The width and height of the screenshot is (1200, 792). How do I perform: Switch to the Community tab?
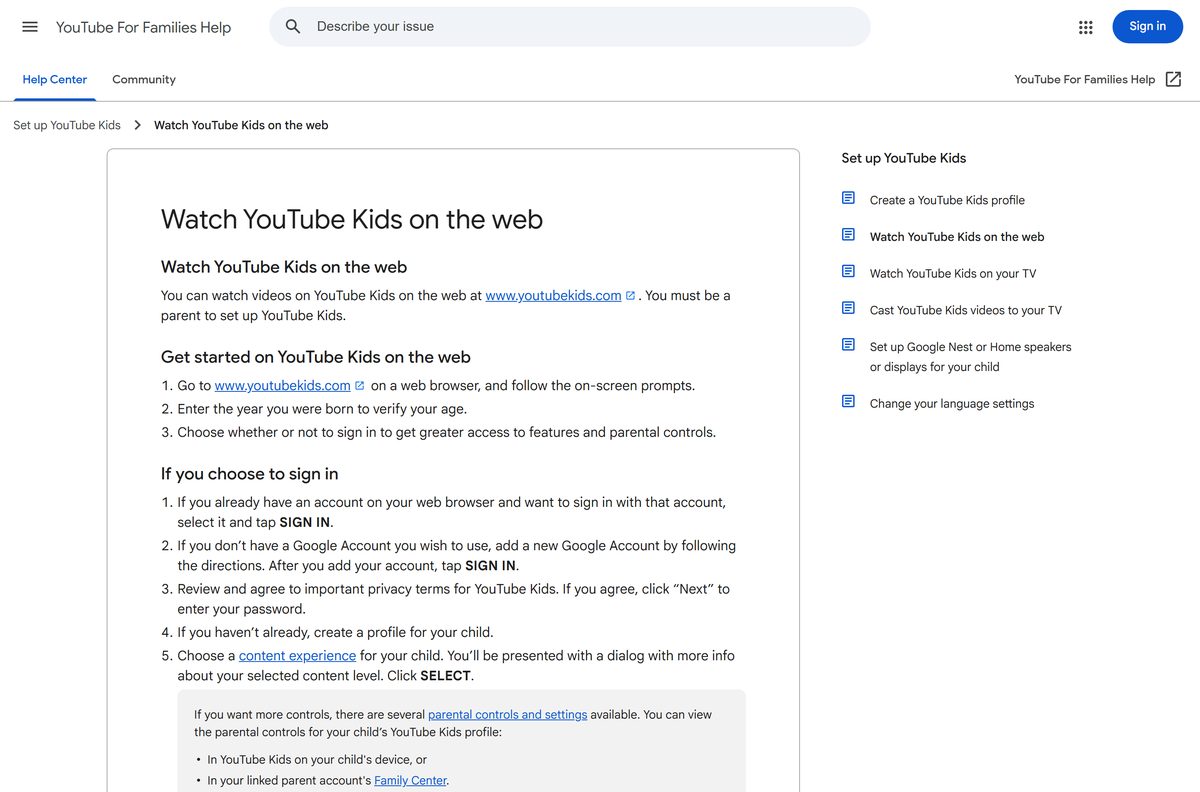click(x=144, y=79)
